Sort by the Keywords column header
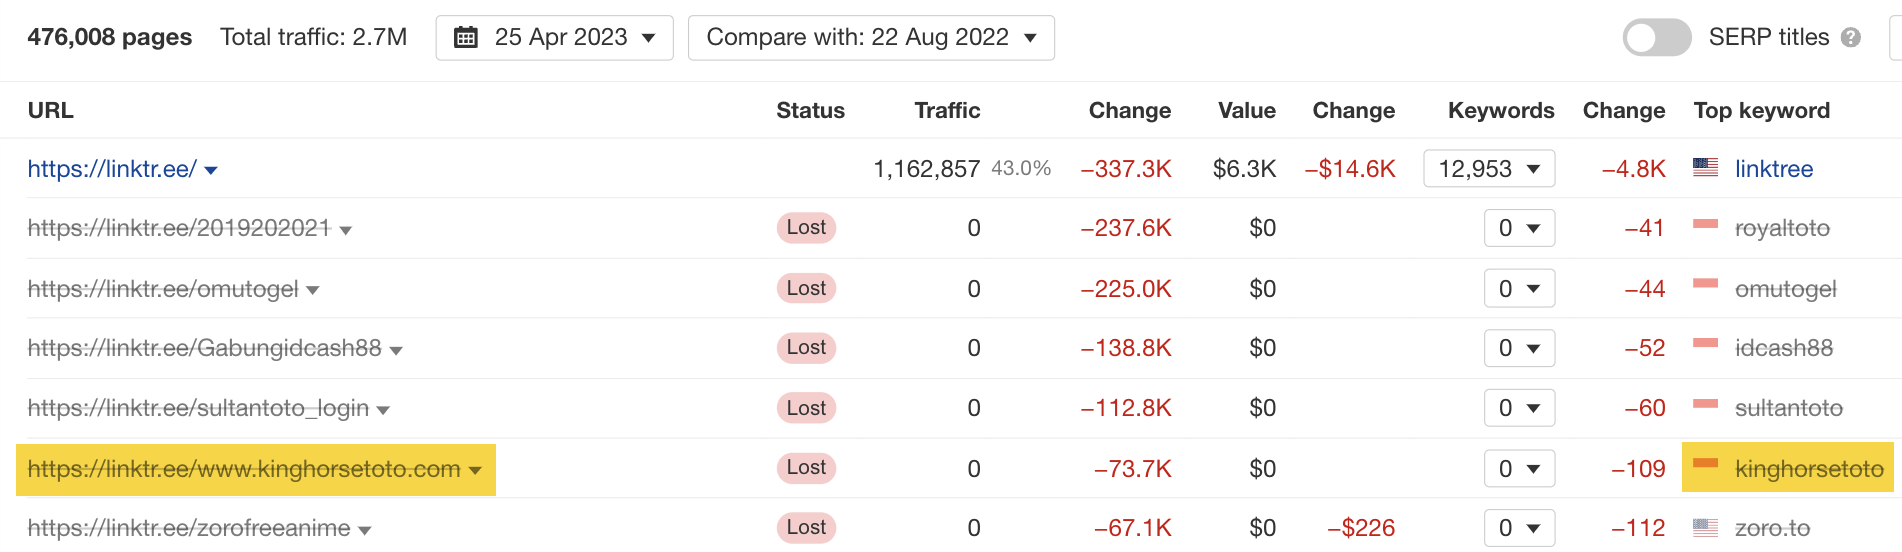The image size is (1902, 552). click(1500, 111)
